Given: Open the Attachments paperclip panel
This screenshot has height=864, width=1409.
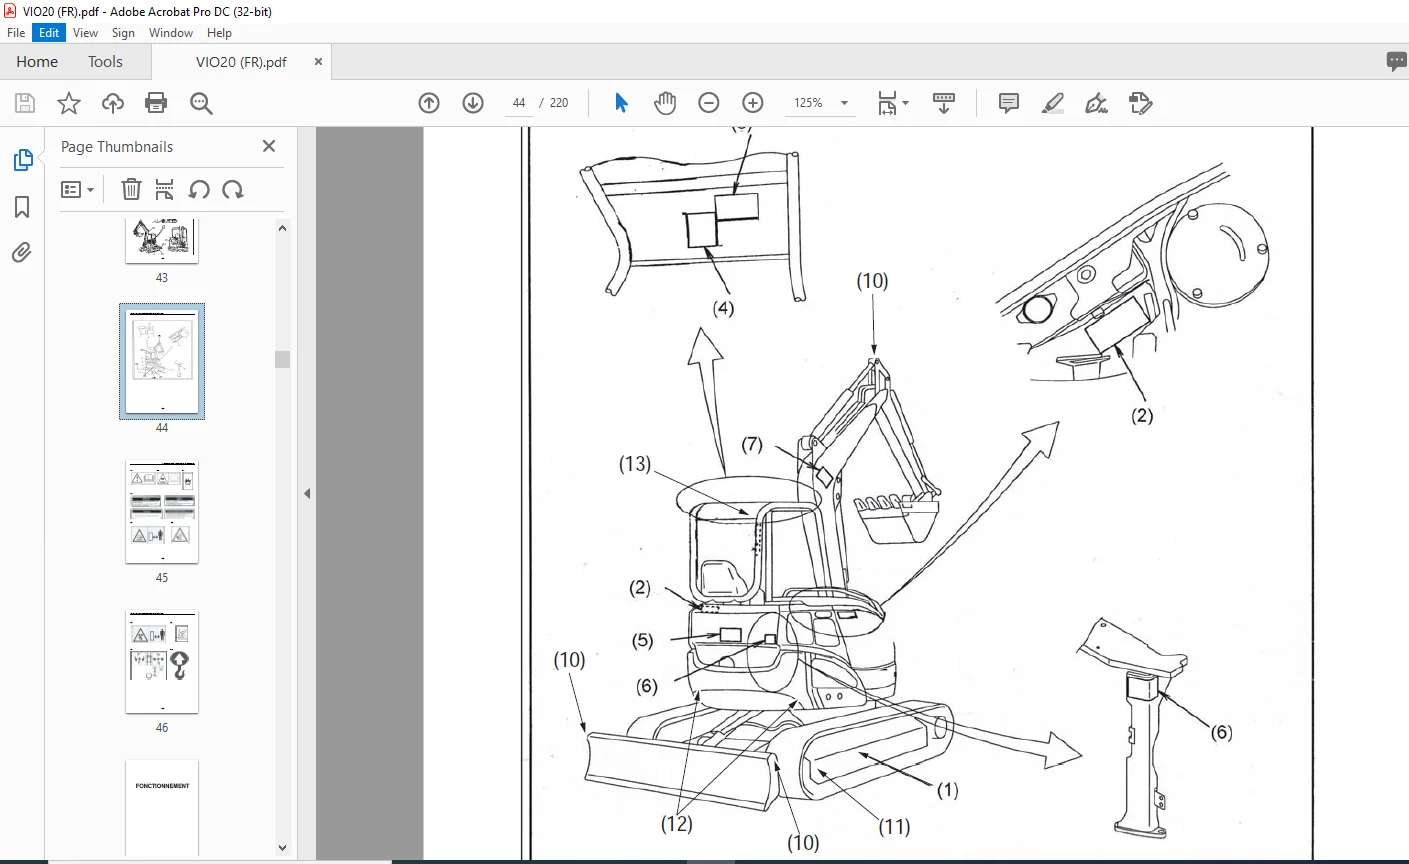Looking at the screenshot, I should [22, 253].
